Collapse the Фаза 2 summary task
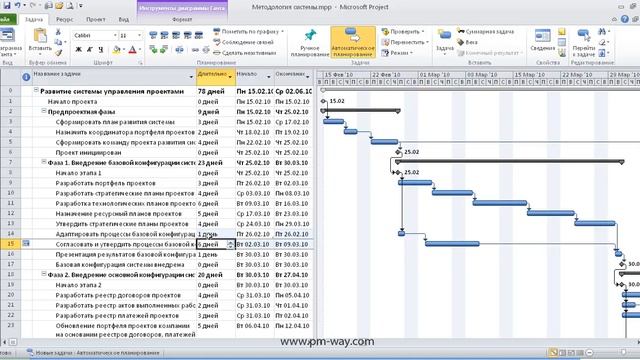 [x=44, y=274]
